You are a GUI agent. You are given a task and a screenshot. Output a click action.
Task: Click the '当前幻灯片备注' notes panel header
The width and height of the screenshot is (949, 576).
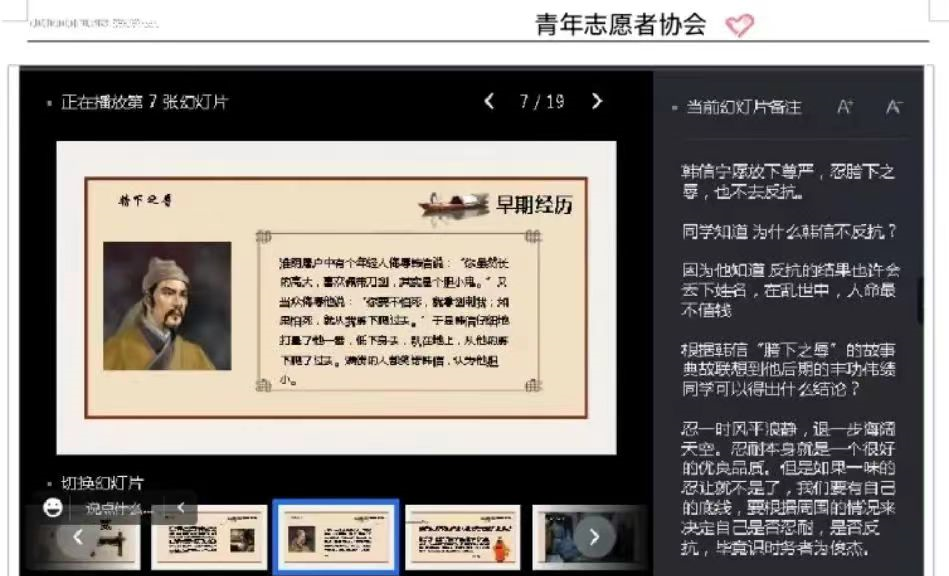[743, 107]
